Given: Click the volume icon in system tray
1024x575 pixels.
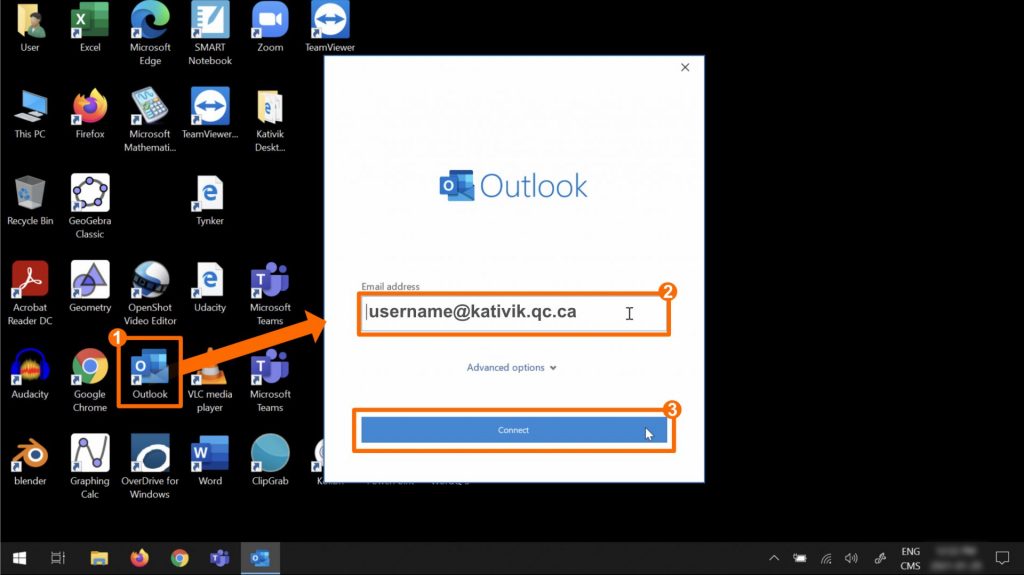Looking at the screenshot, I should (852, 558).
